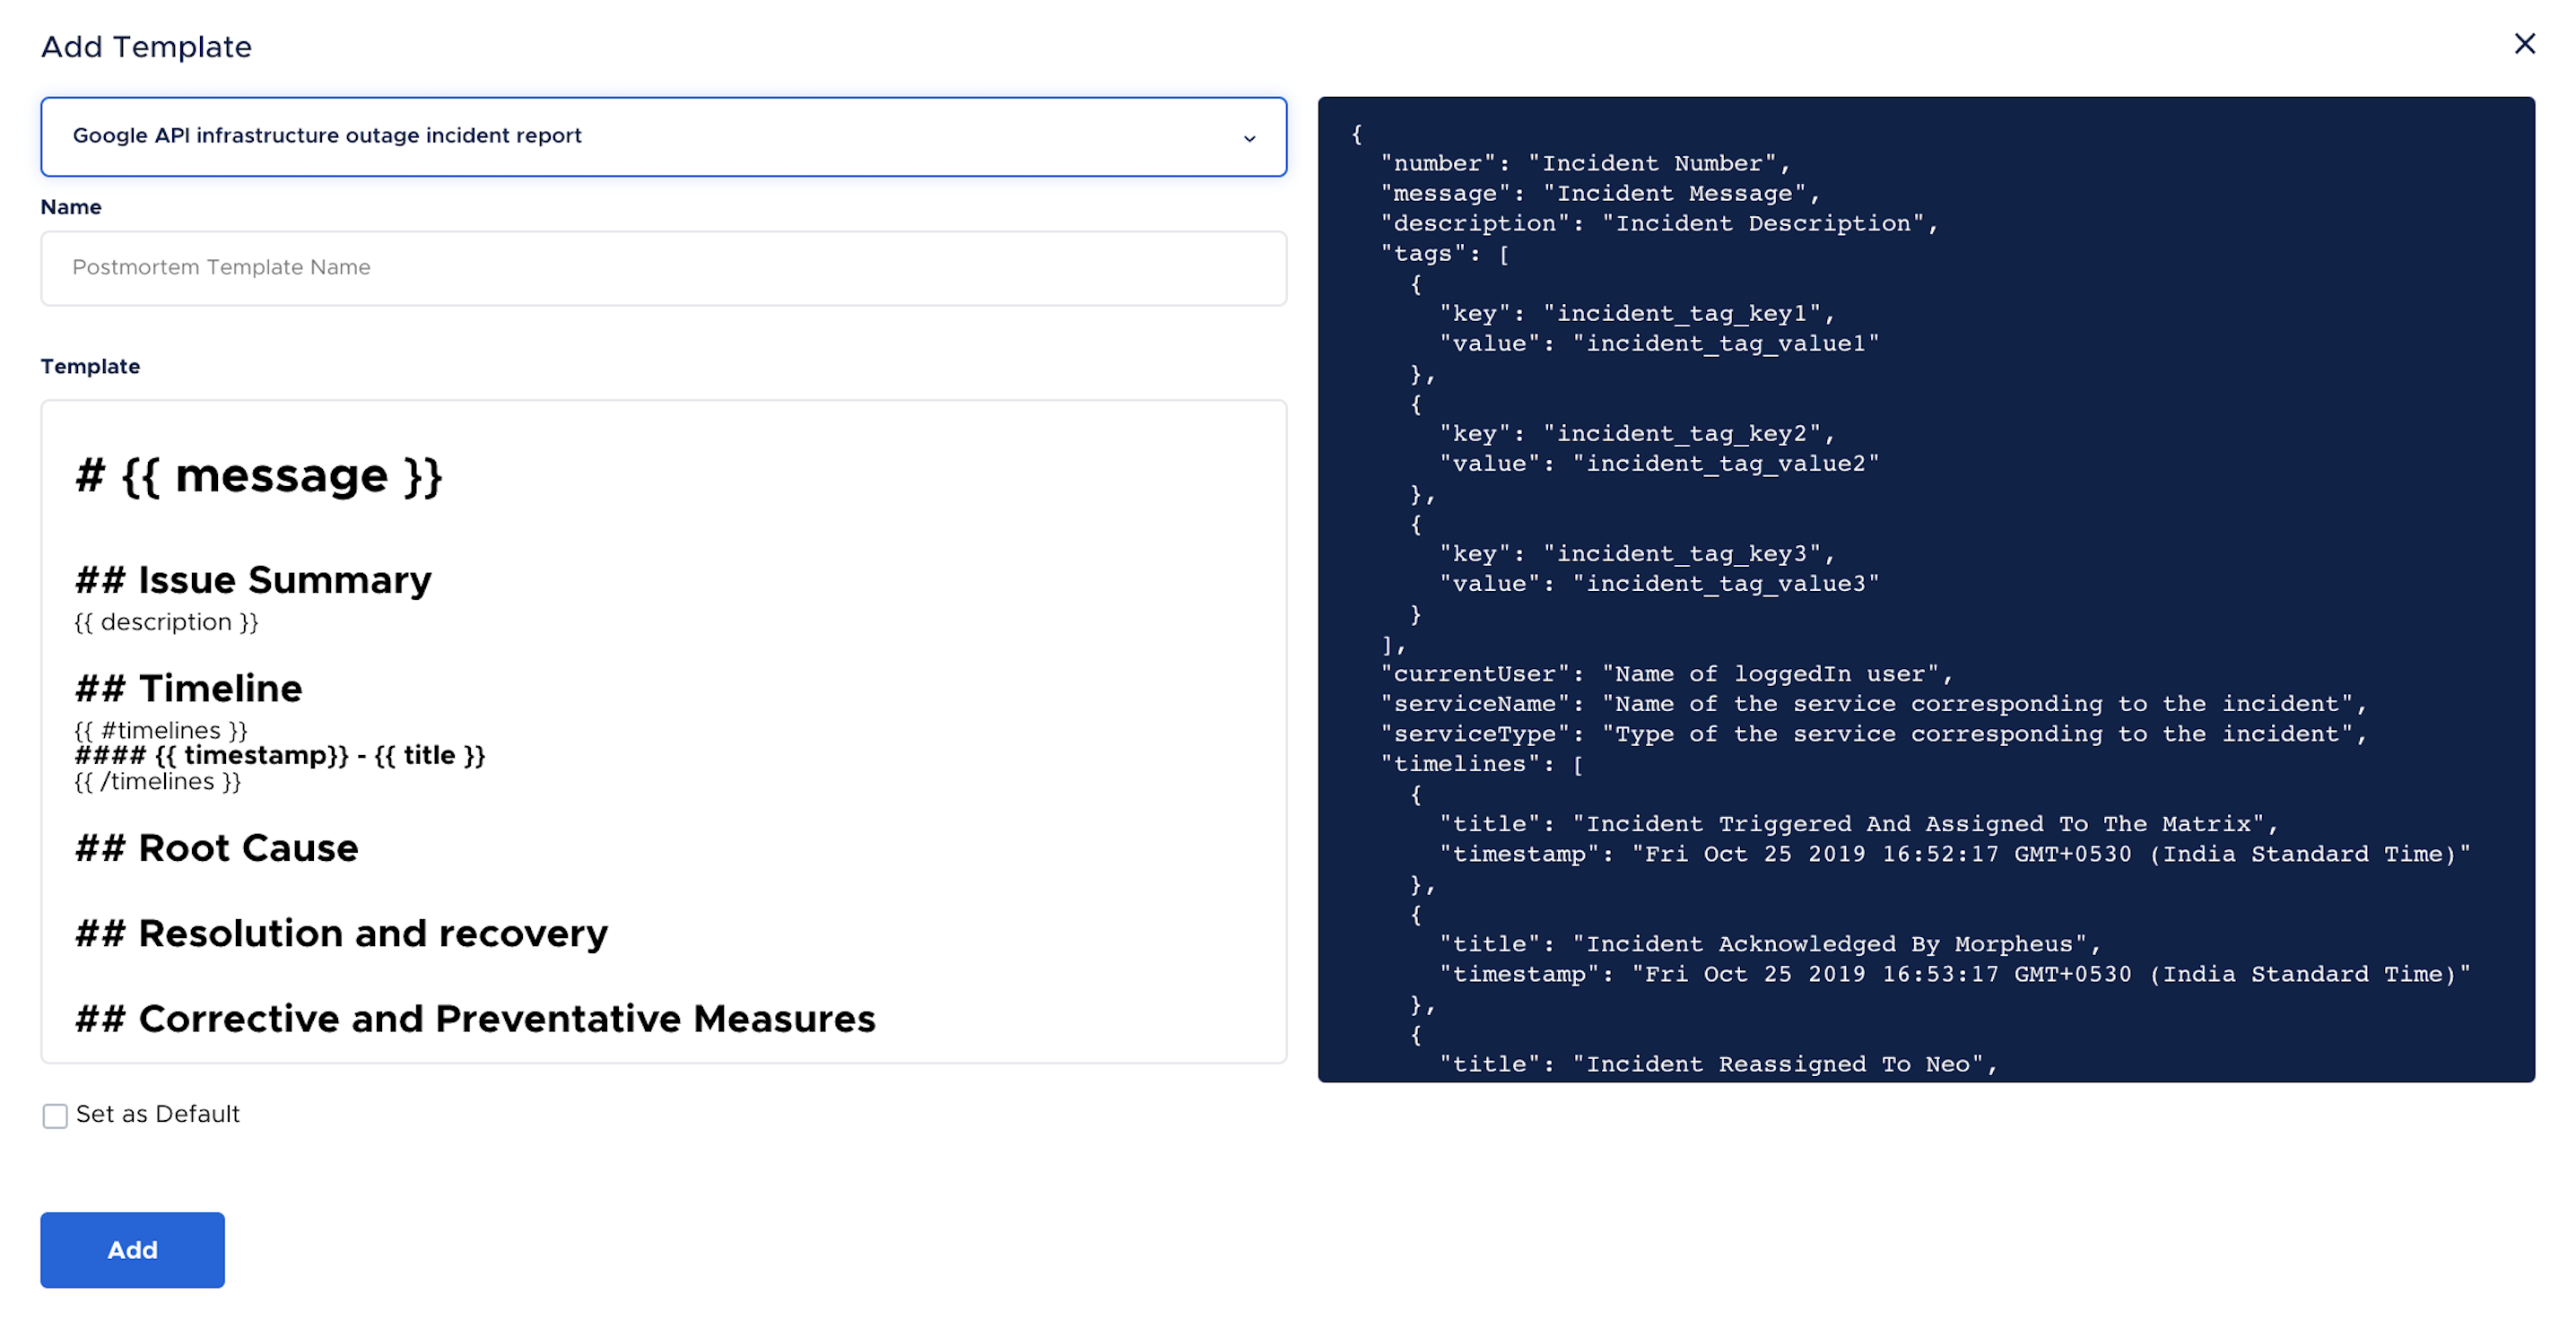Click '## Corrective and Preventative Measures' heading
This screenshot has height=1320, width=2576.
point(475,1018)
